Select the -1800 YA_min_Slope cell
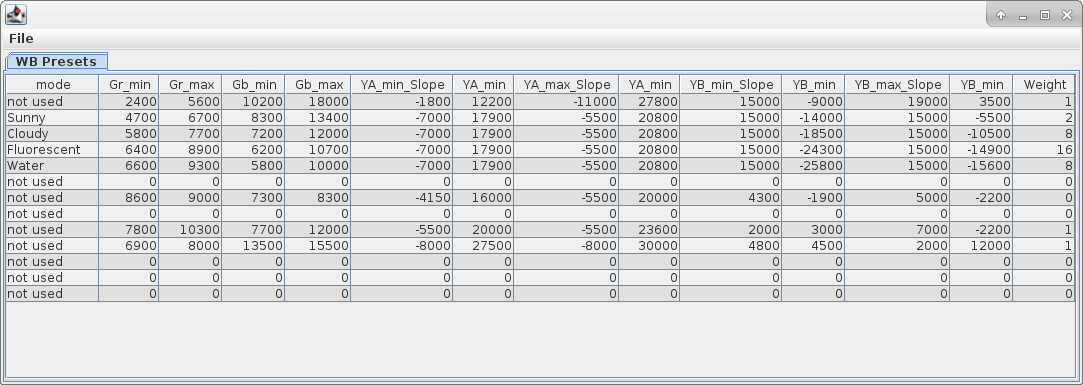Viewport: 1083px width, 385px height. [402, 102]
